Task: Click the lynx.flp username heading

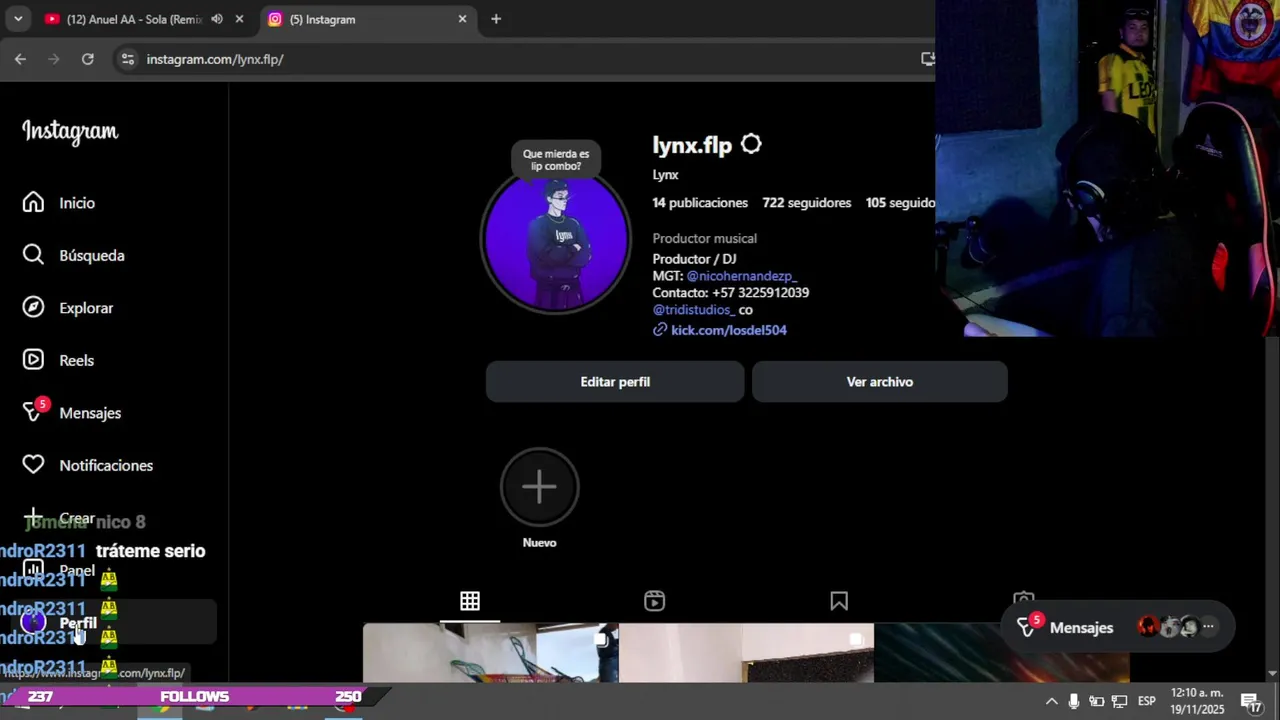Action: click(692, 146)
